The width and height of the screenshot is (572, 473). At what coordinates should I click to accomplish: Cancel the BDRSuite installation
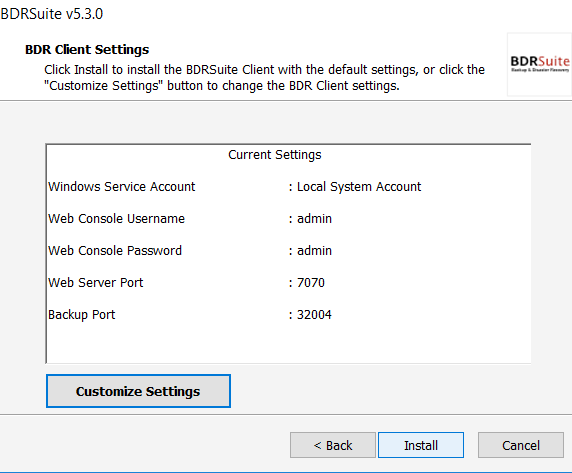(x=521, y=445)
